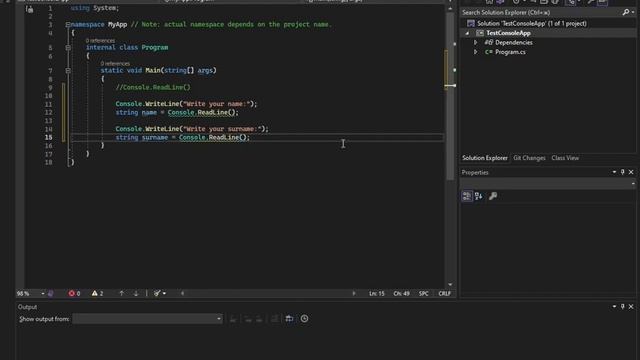Click Go to Previous Message icon in Output
This screenshot has width=640, height=360.
pos(248,319)
